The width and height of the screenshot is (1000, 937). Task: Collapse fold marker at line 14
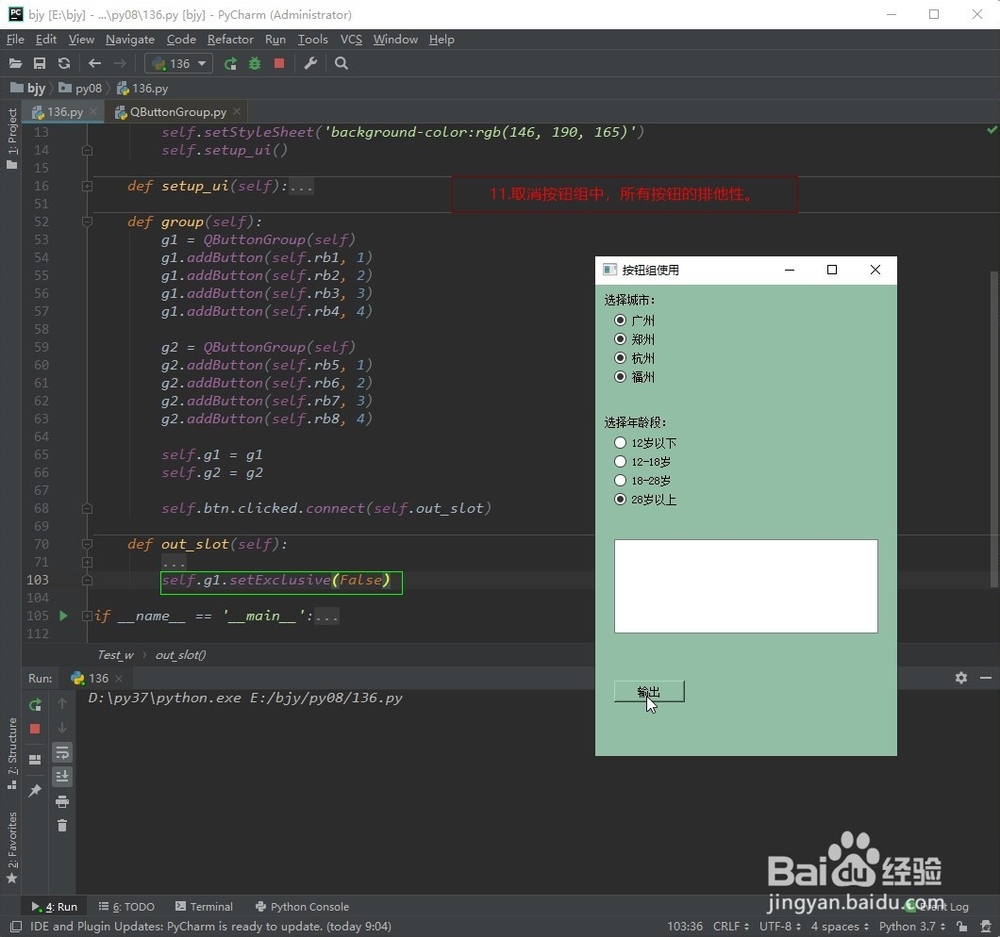[87, 150]
